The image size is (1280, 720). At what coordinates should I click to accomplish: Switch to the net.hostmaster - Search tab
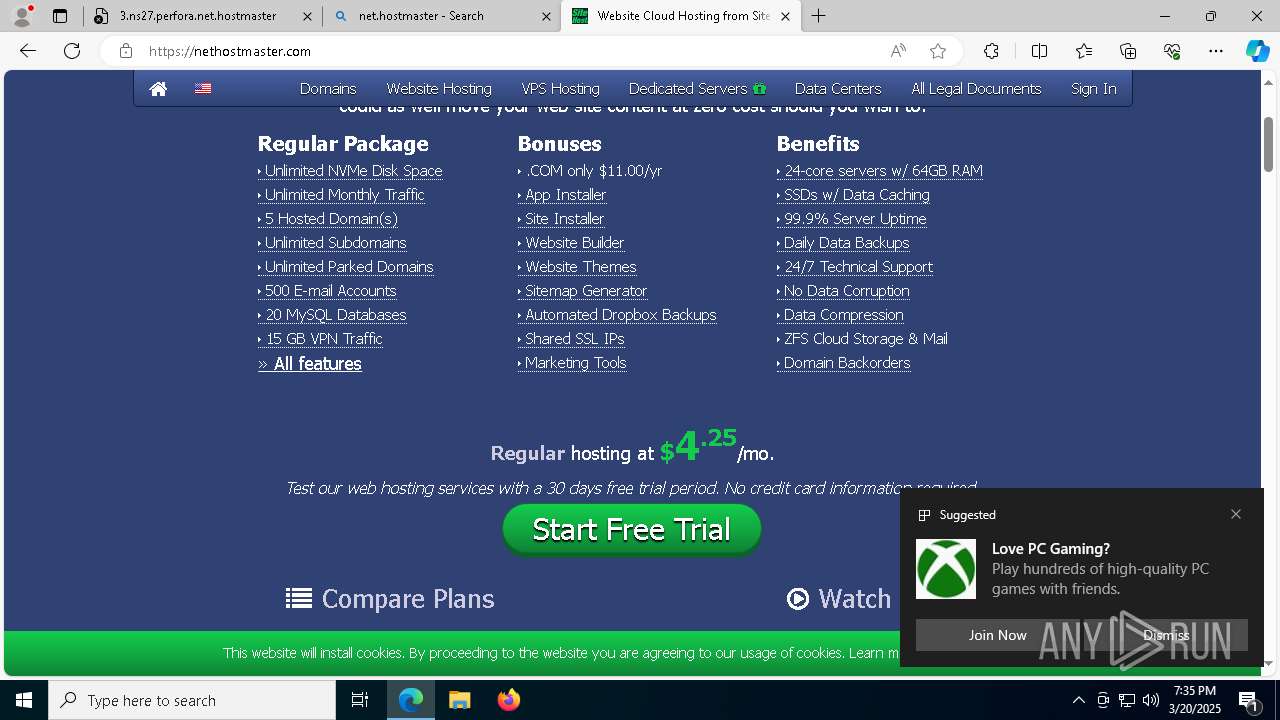(x=441, y=16)
